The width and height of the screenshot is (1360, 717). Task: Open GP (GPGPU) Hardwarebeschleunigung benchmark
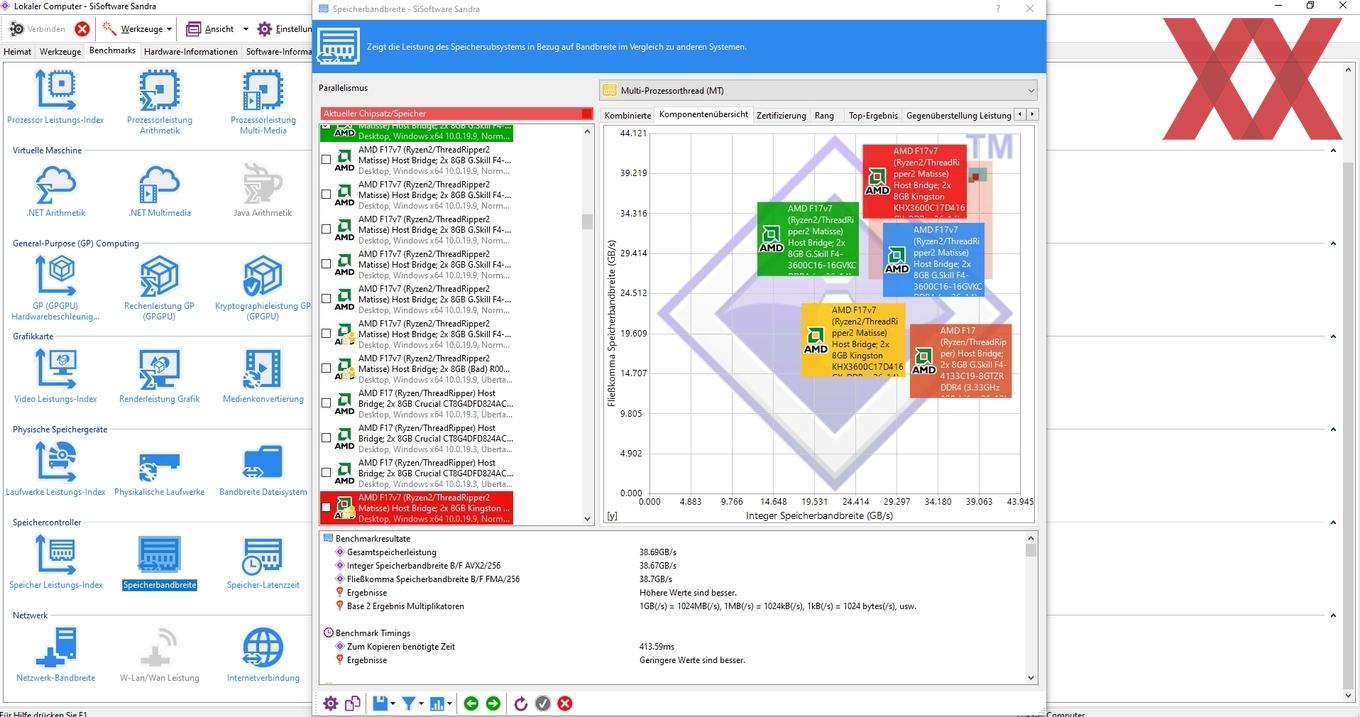click(55, 288)
